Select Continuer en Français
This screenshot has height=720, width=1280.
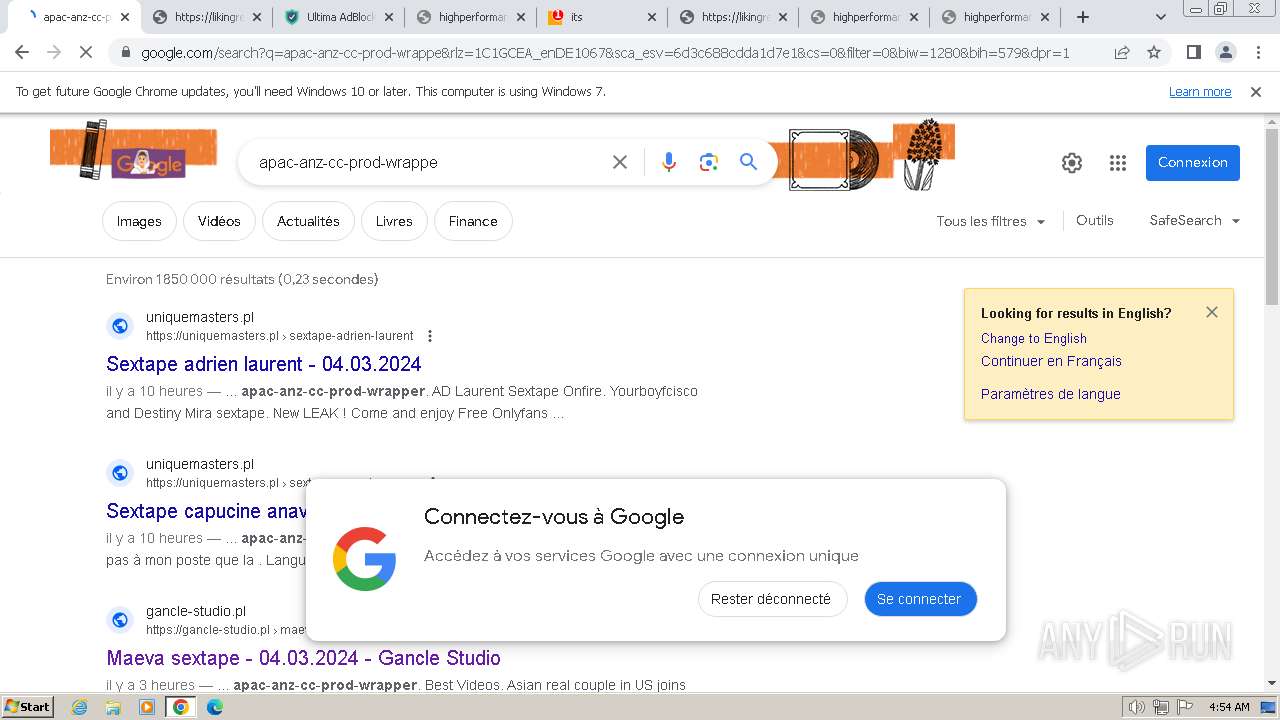pyautogui.click(x=1051, y=361)
